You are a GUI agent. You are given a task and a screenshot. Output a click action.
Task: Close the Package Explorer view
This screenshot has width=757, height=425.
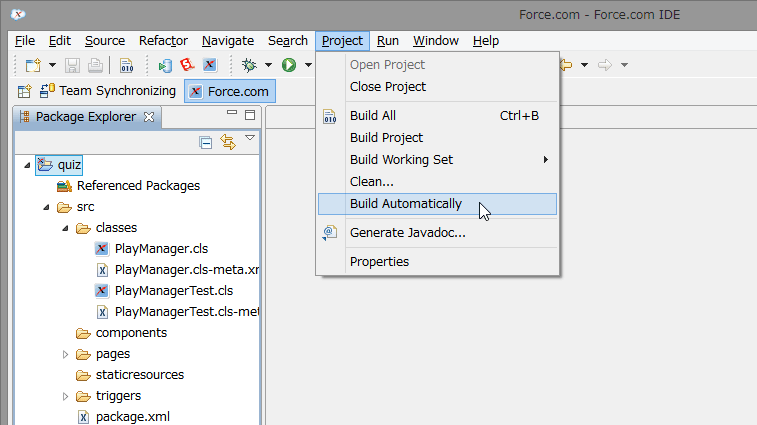click(149, 117)
